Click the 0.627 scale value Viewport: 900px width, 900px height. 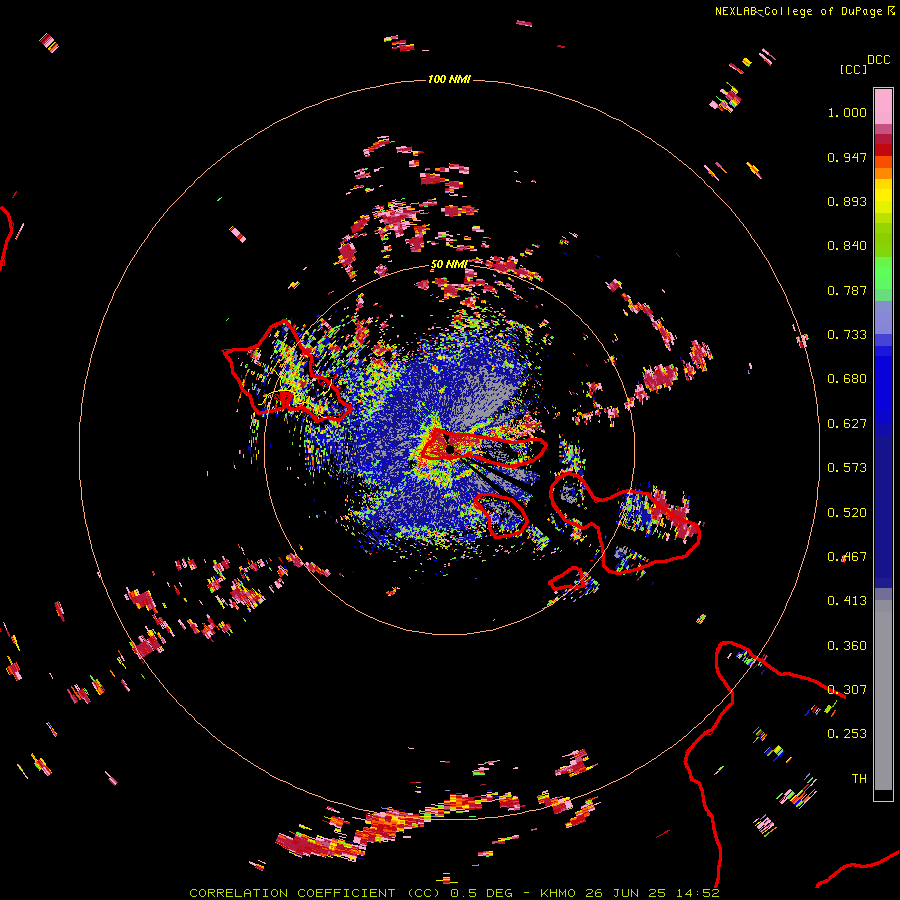point(847,424)
